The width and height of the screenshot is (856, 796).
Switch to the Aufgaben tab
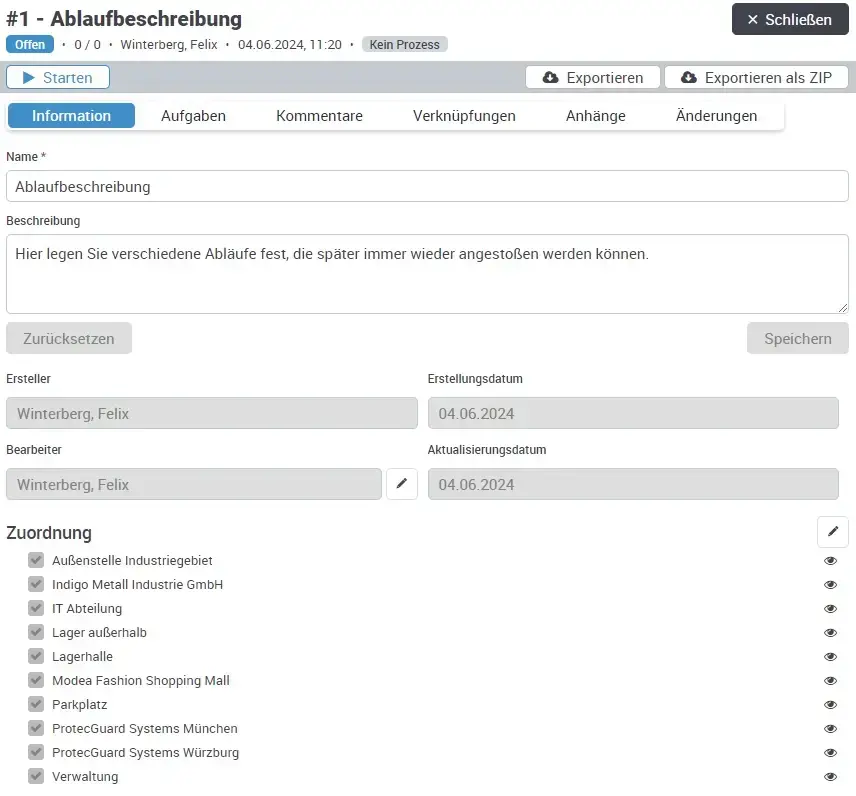(193, 116)
